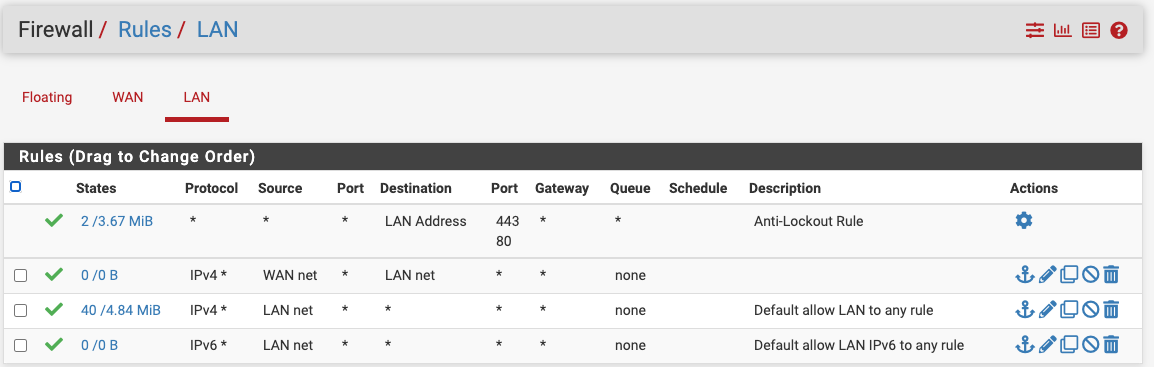
Task: Tick checkbox for IPv4 LAN net rule
Action: [x=21, y=310]
